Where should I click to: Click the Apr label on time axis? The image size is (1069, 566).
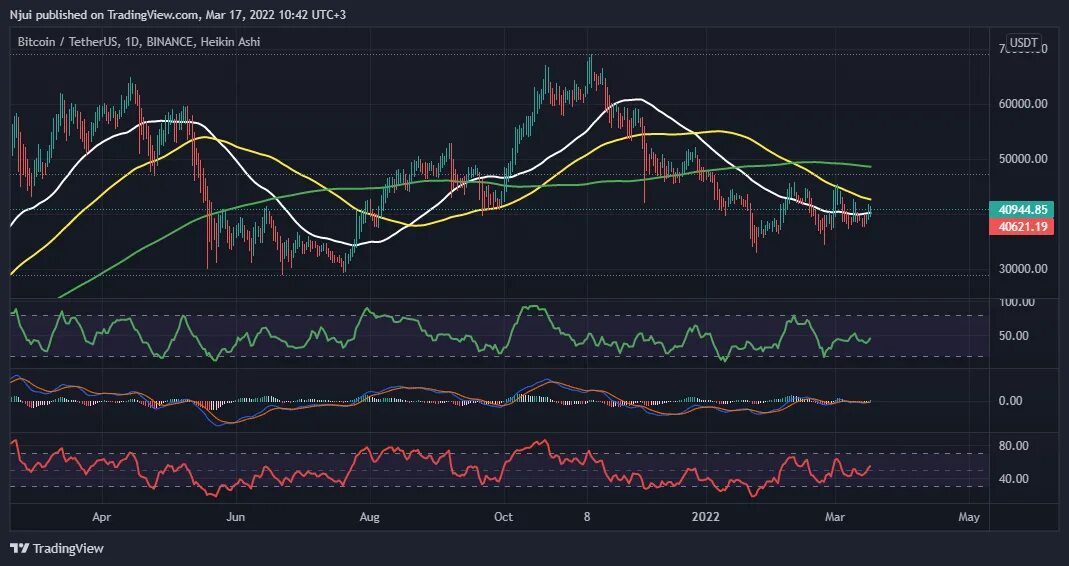tap(102, 518)
